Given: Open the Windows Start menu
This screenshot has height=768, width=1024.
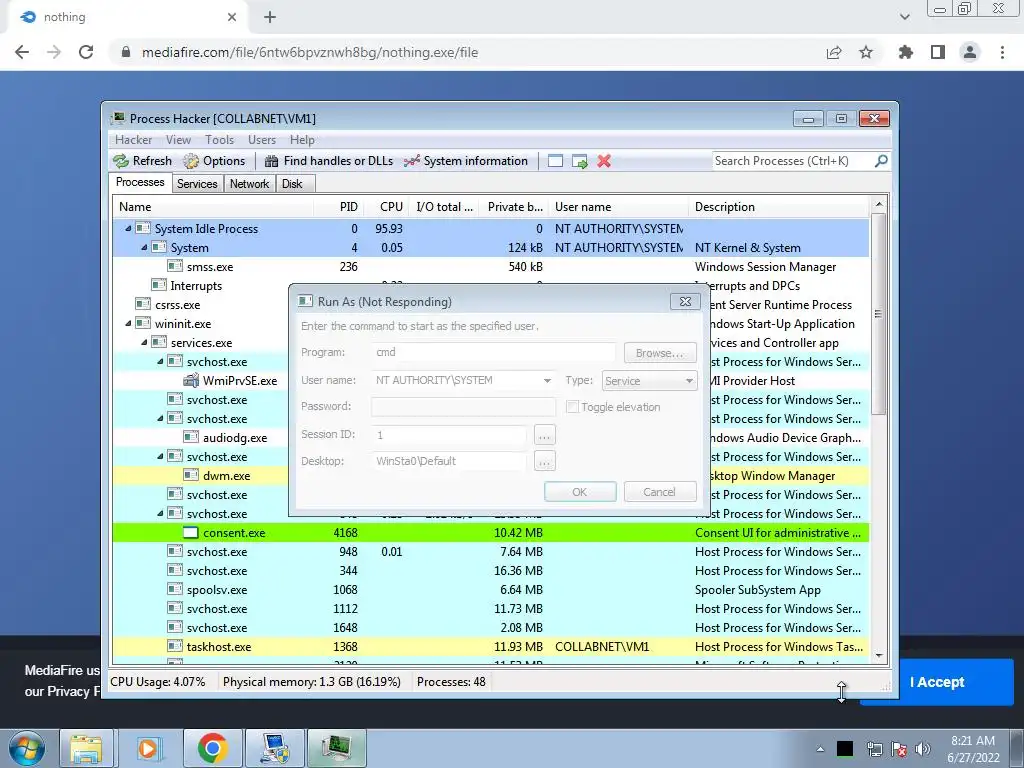Looking at the screenshot, I should [x=26, y=748].
